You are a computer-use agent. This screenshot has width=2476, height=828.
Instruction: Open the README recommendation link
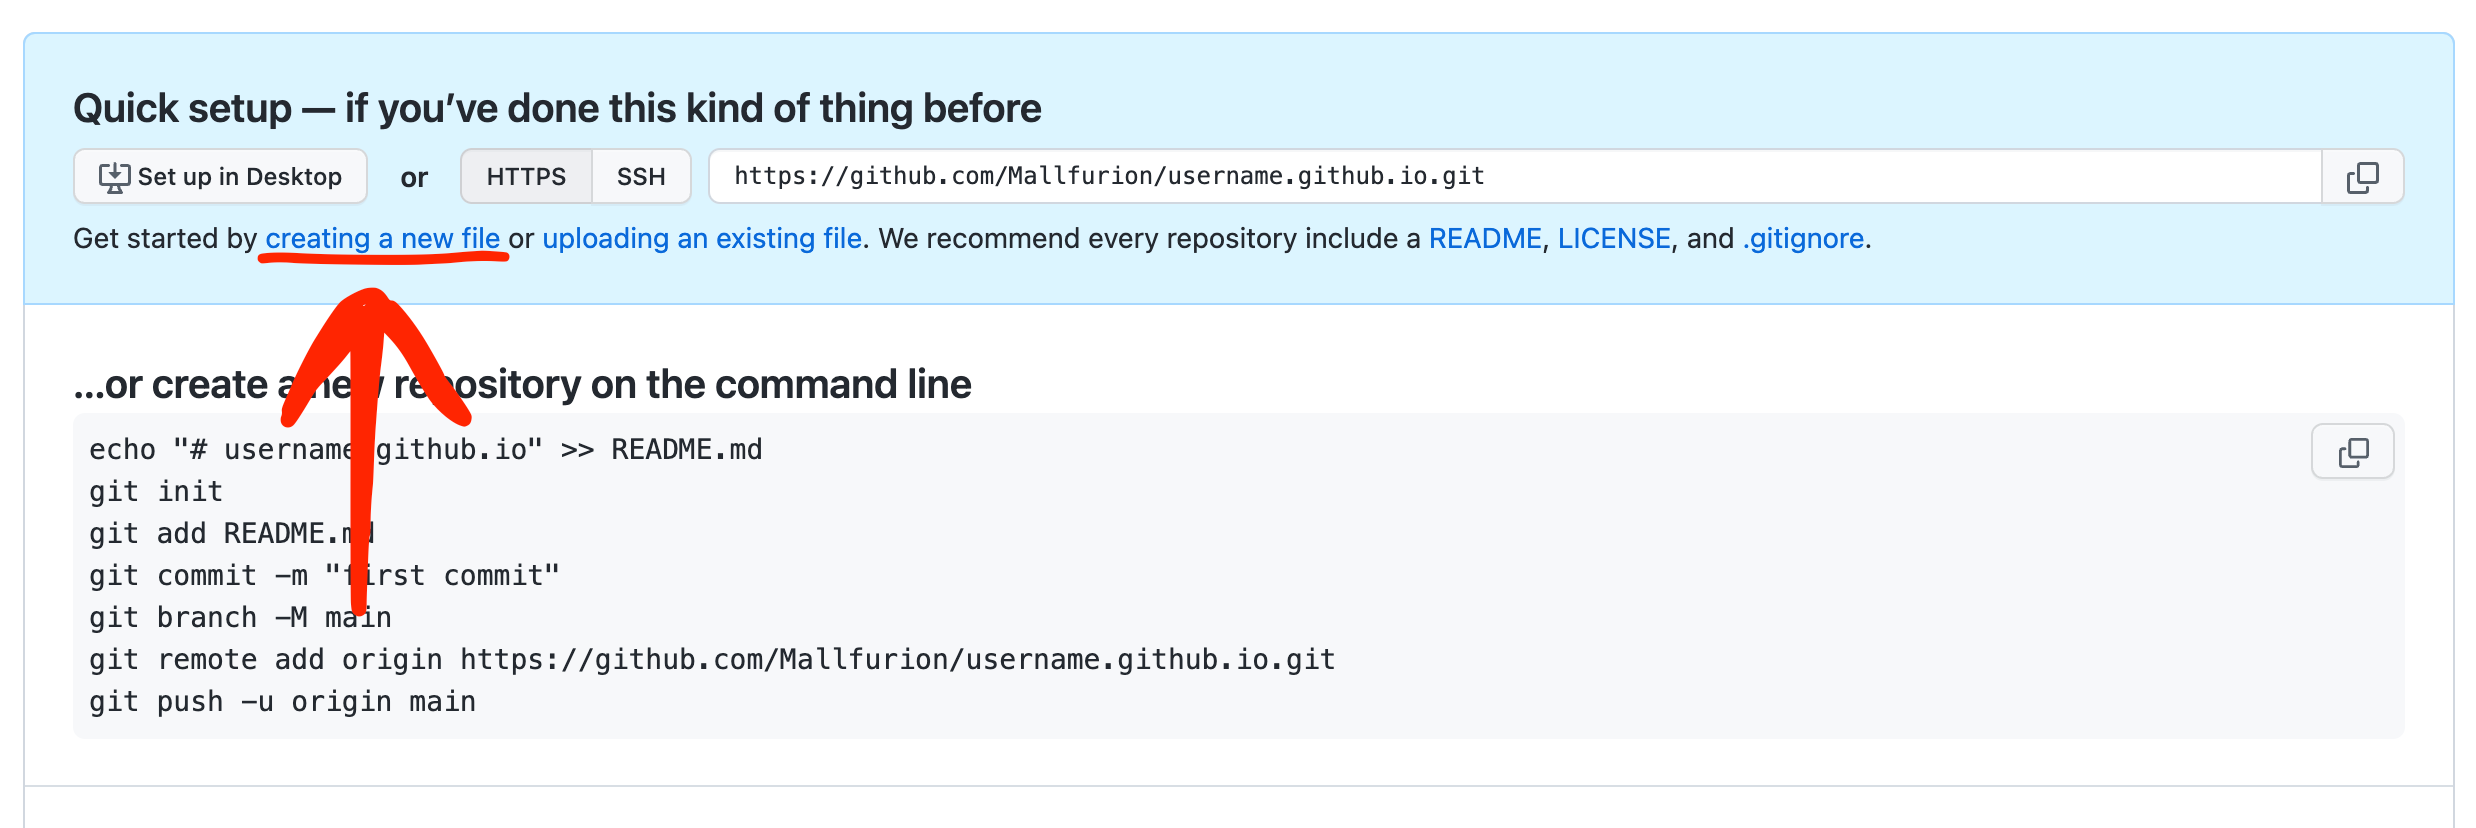1485,239
